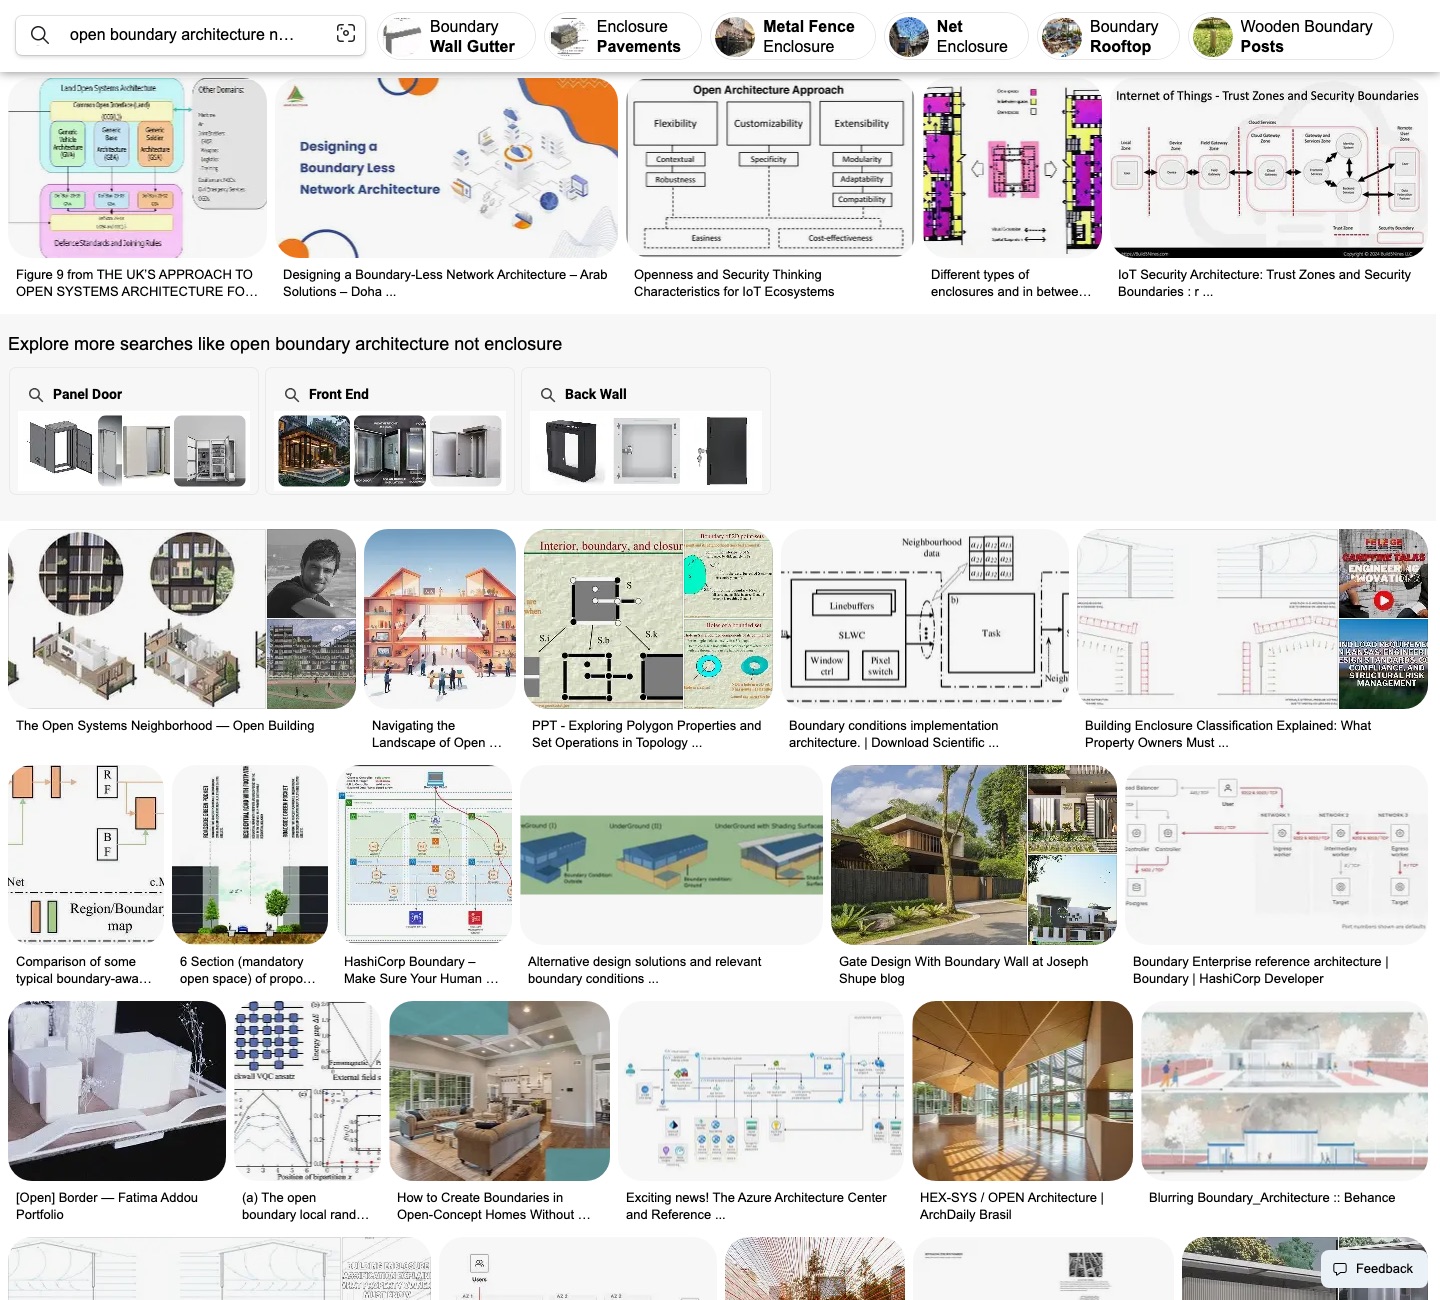Open the HashiCorp Boundary Make Sure Your Human caption
This screenshot has width=1440, height=1300.
(x=421, y=970)
